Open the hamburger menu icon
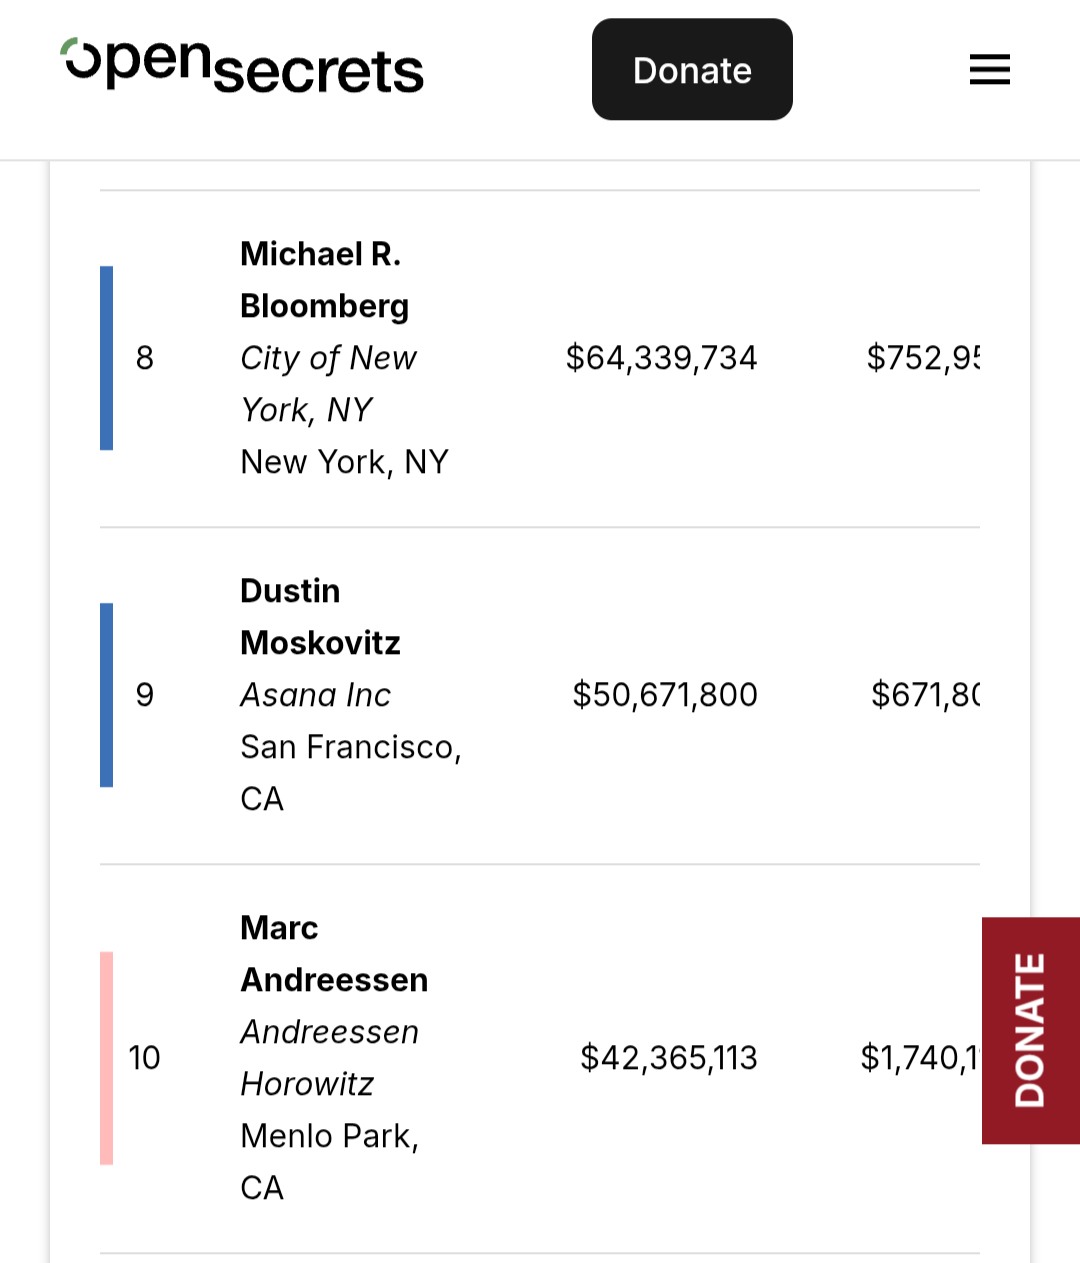This screenshot has width=1080, height=1263. (989, 70)
